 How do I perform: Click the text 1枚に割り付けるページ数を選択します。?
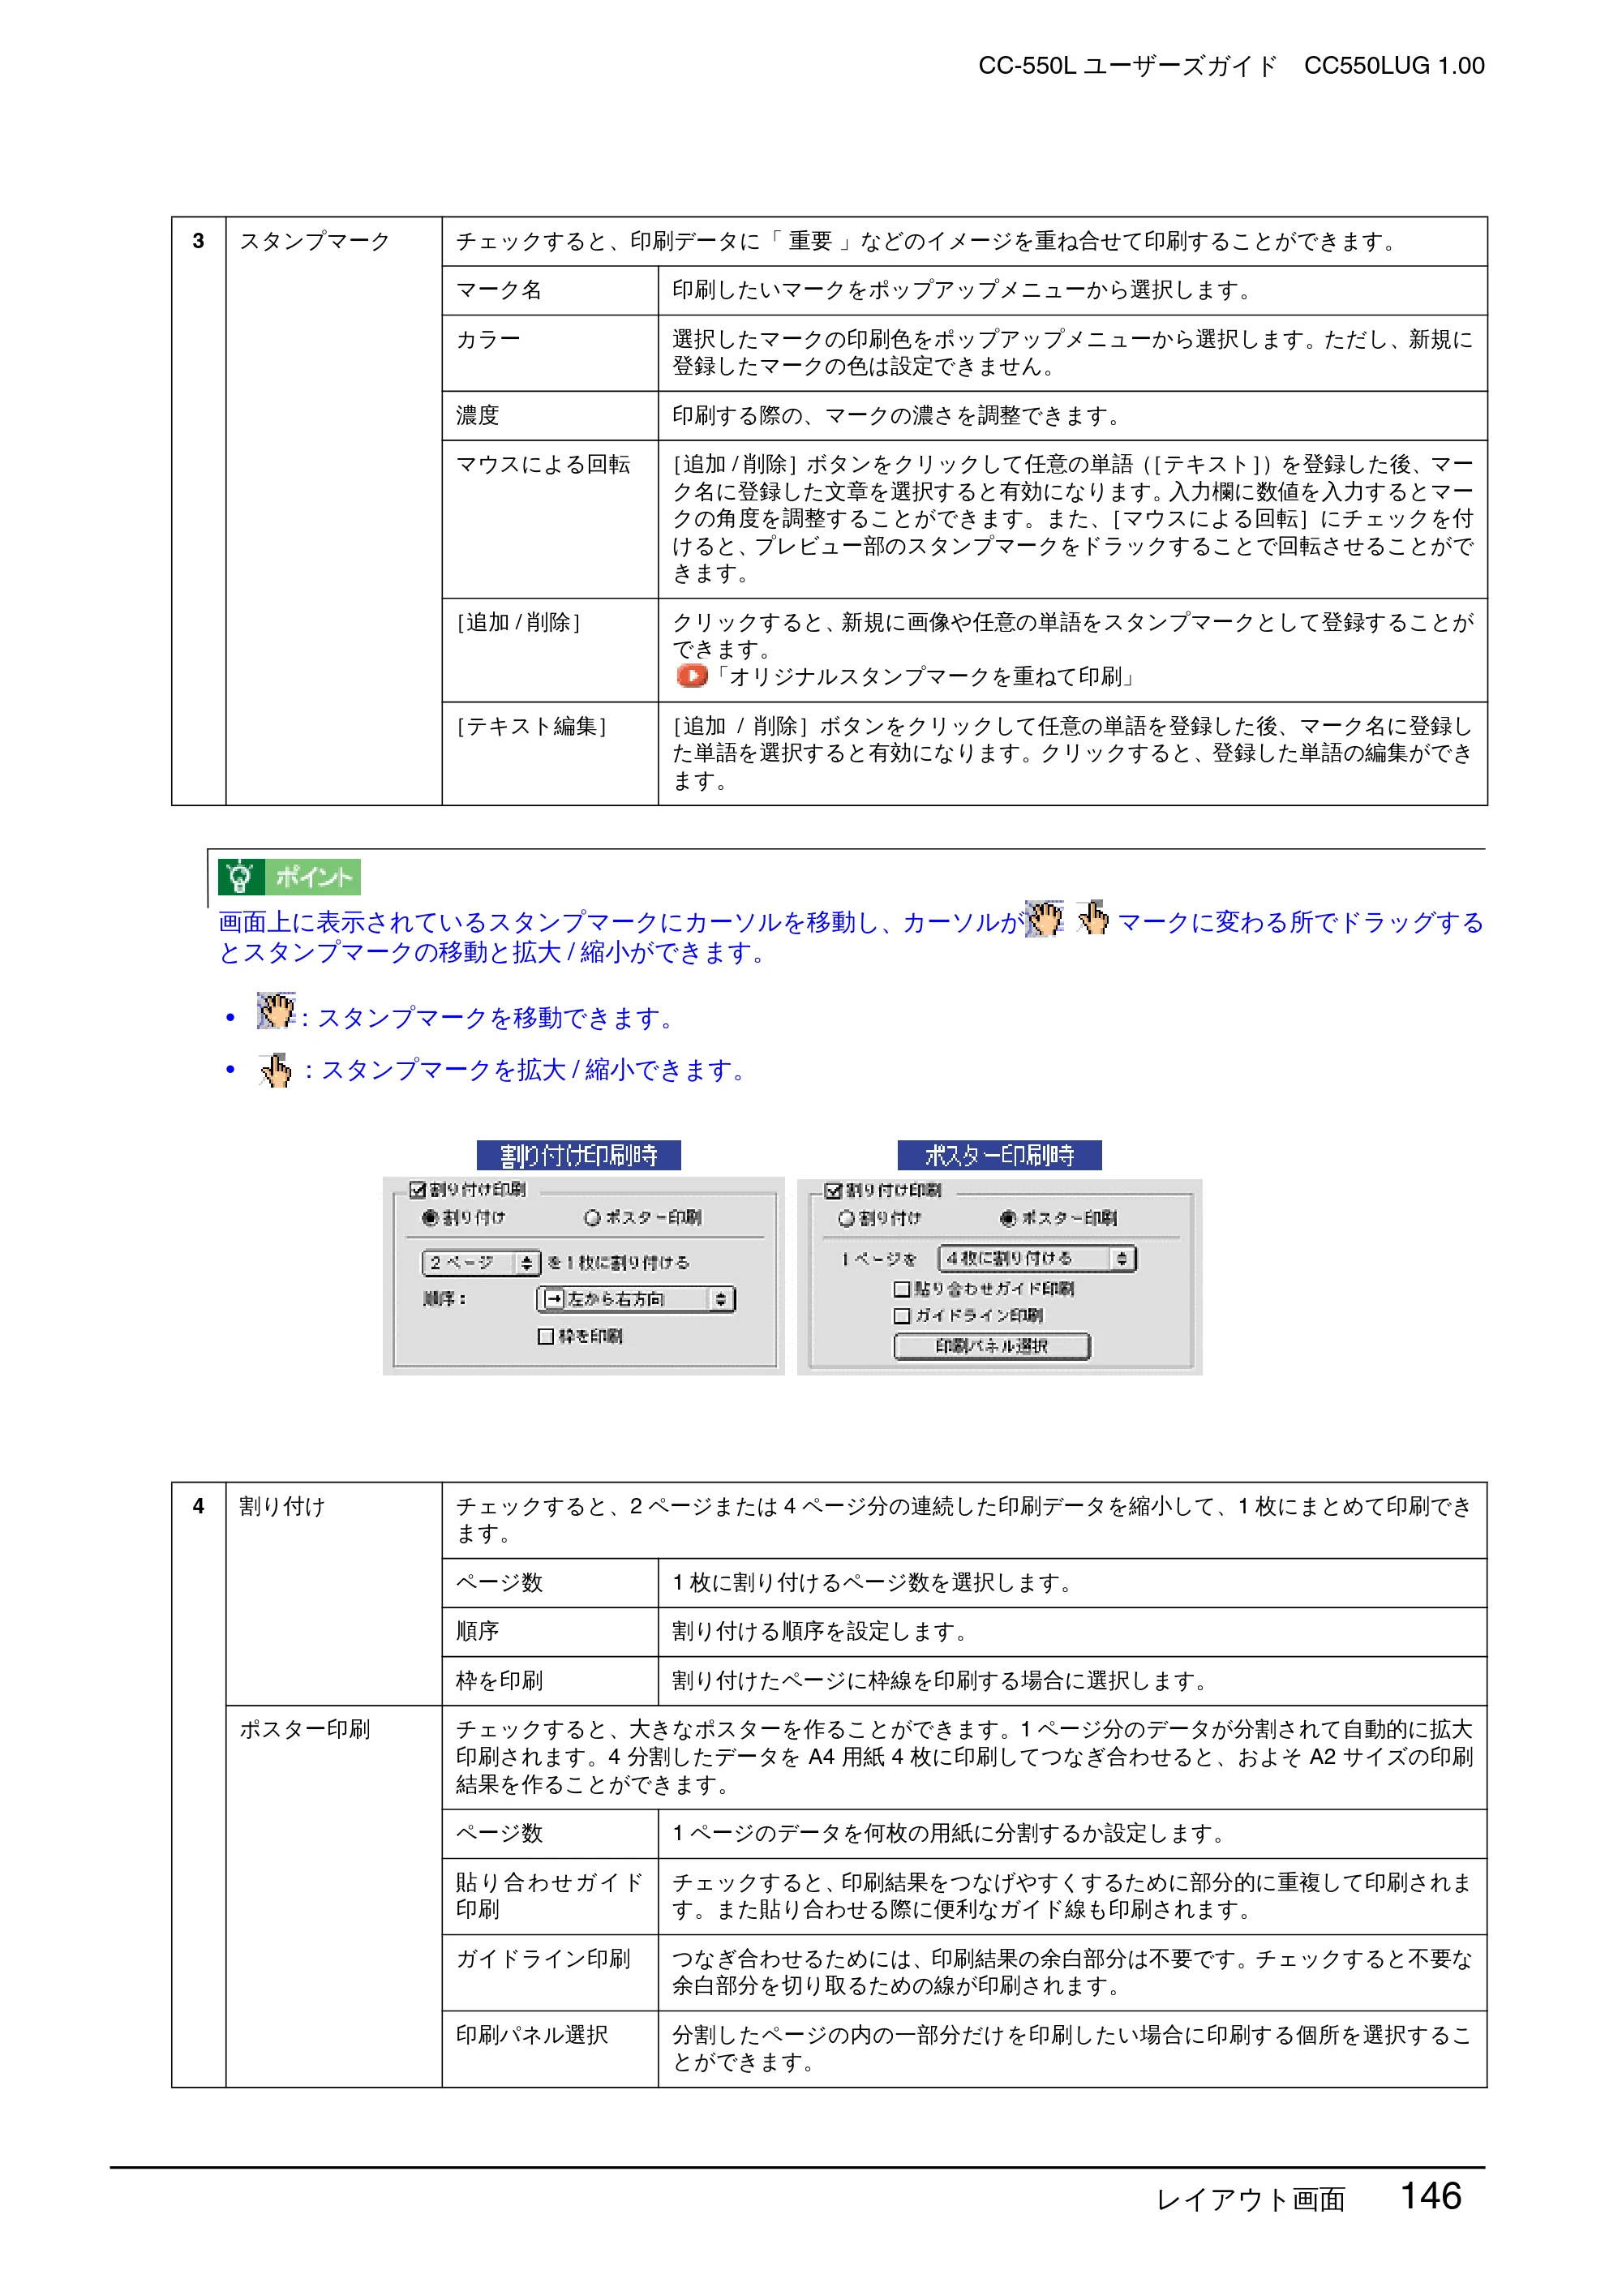[873, 1583]
